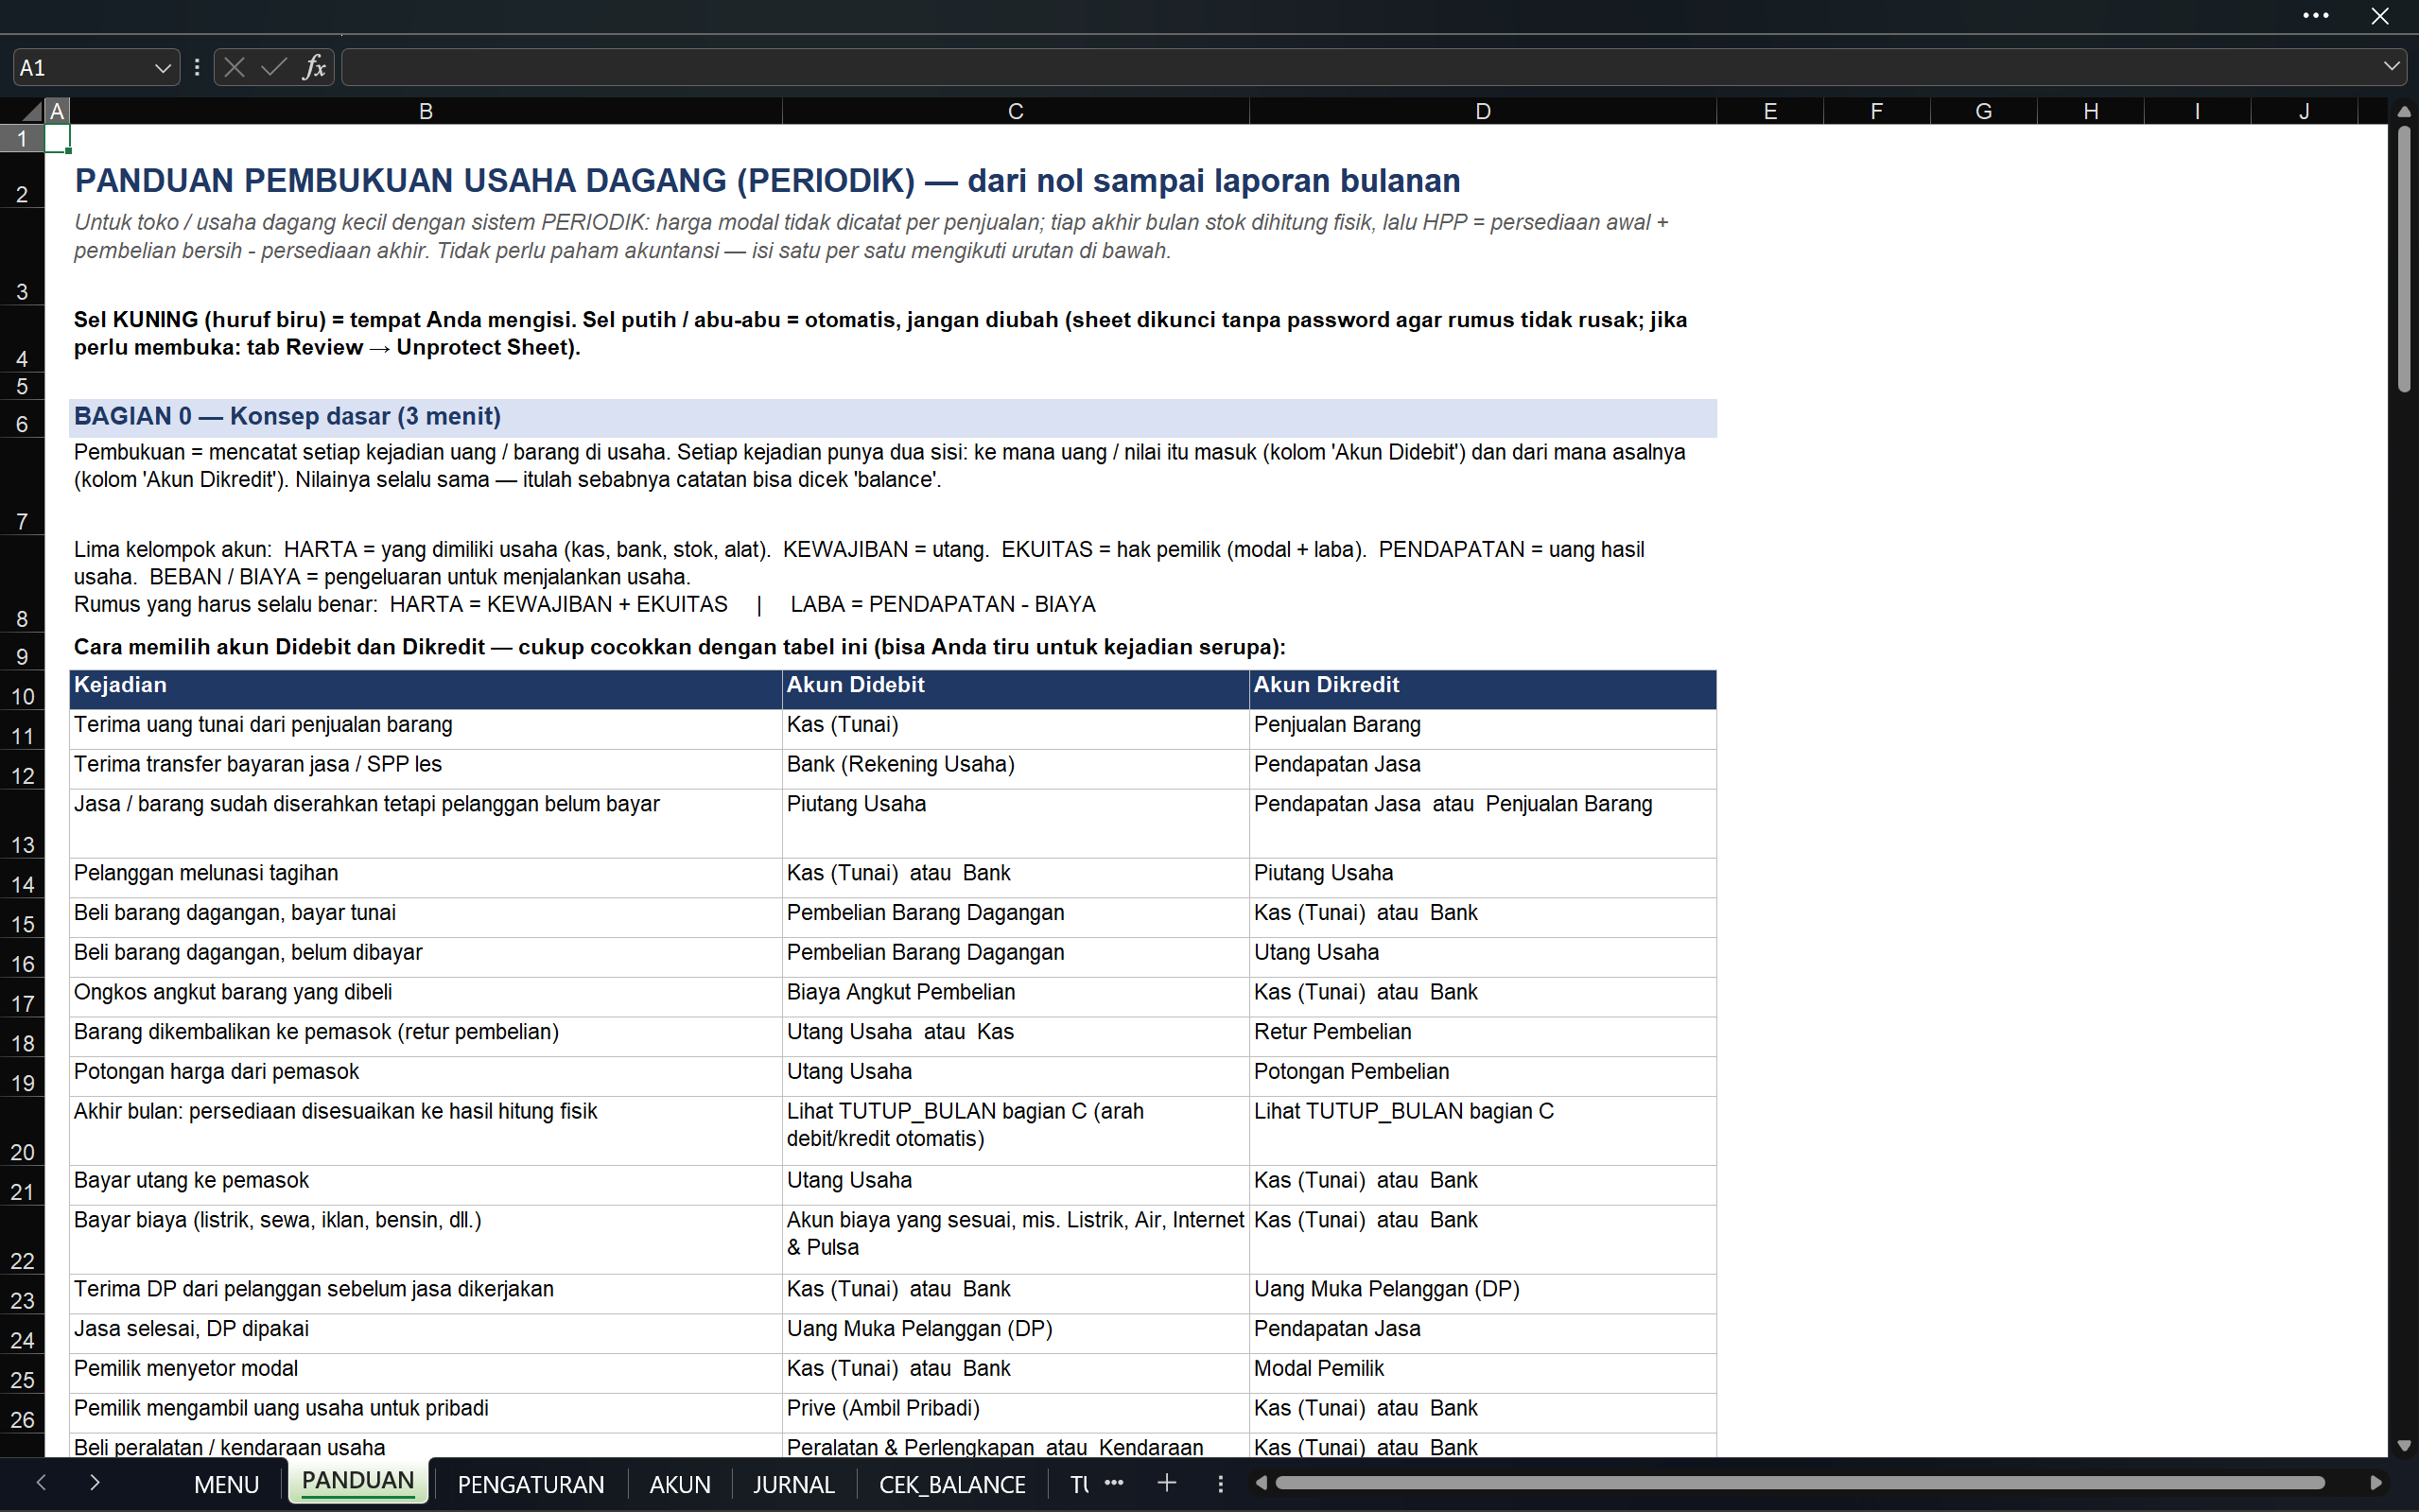Select the 'Kejadian' table header cell
The height and width of the screenshot is (1512, 2419).
click(426, 690)
